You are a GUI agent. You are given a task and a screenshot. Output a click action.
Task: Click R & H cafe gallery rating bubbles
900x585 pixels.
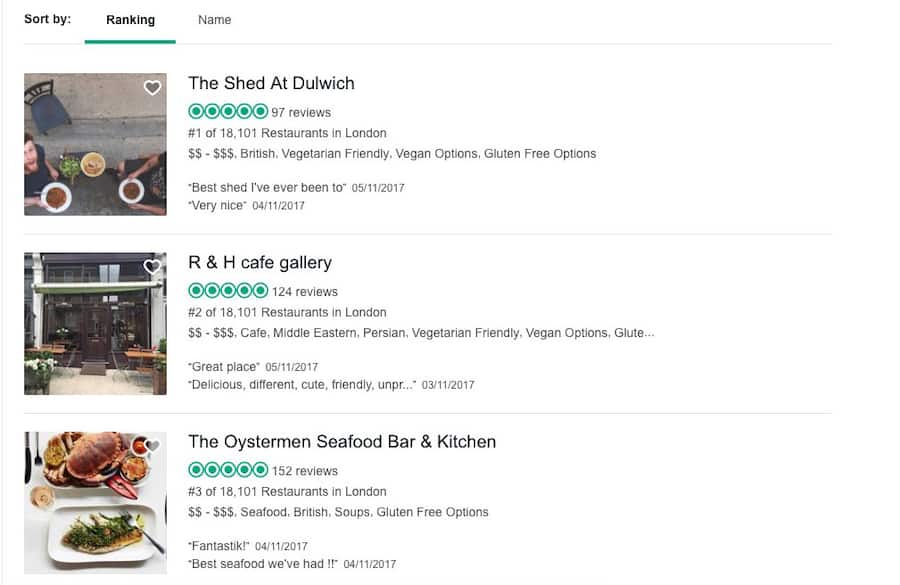click(228, 291)
